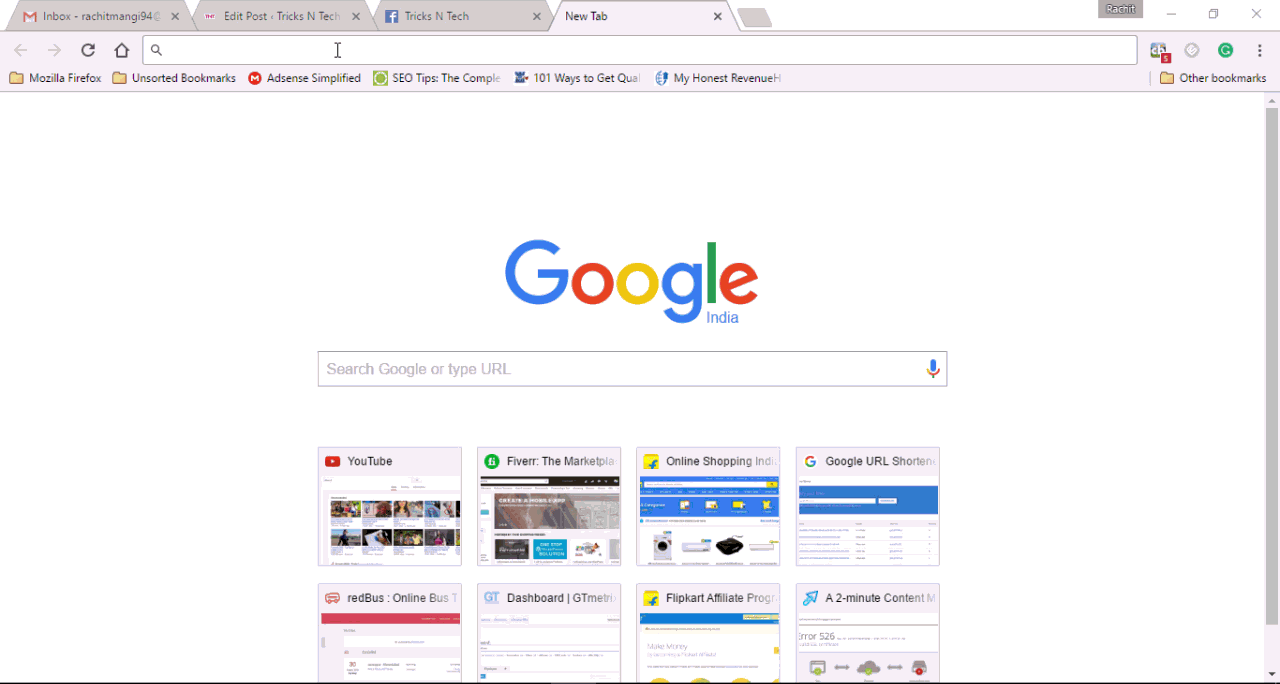The height and width of the screenshot is (684, 1280).
Task: Click the vertical page scrollbar
Action: pos(1271,367)
